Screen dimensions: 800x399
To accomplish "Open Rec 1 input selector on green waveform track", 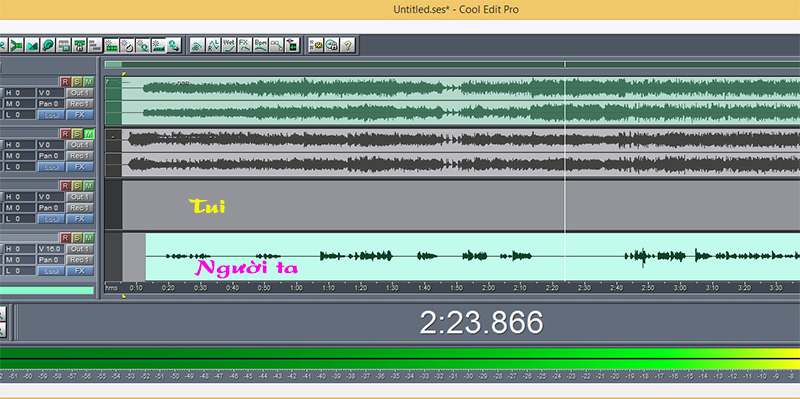I will [80, 104].
